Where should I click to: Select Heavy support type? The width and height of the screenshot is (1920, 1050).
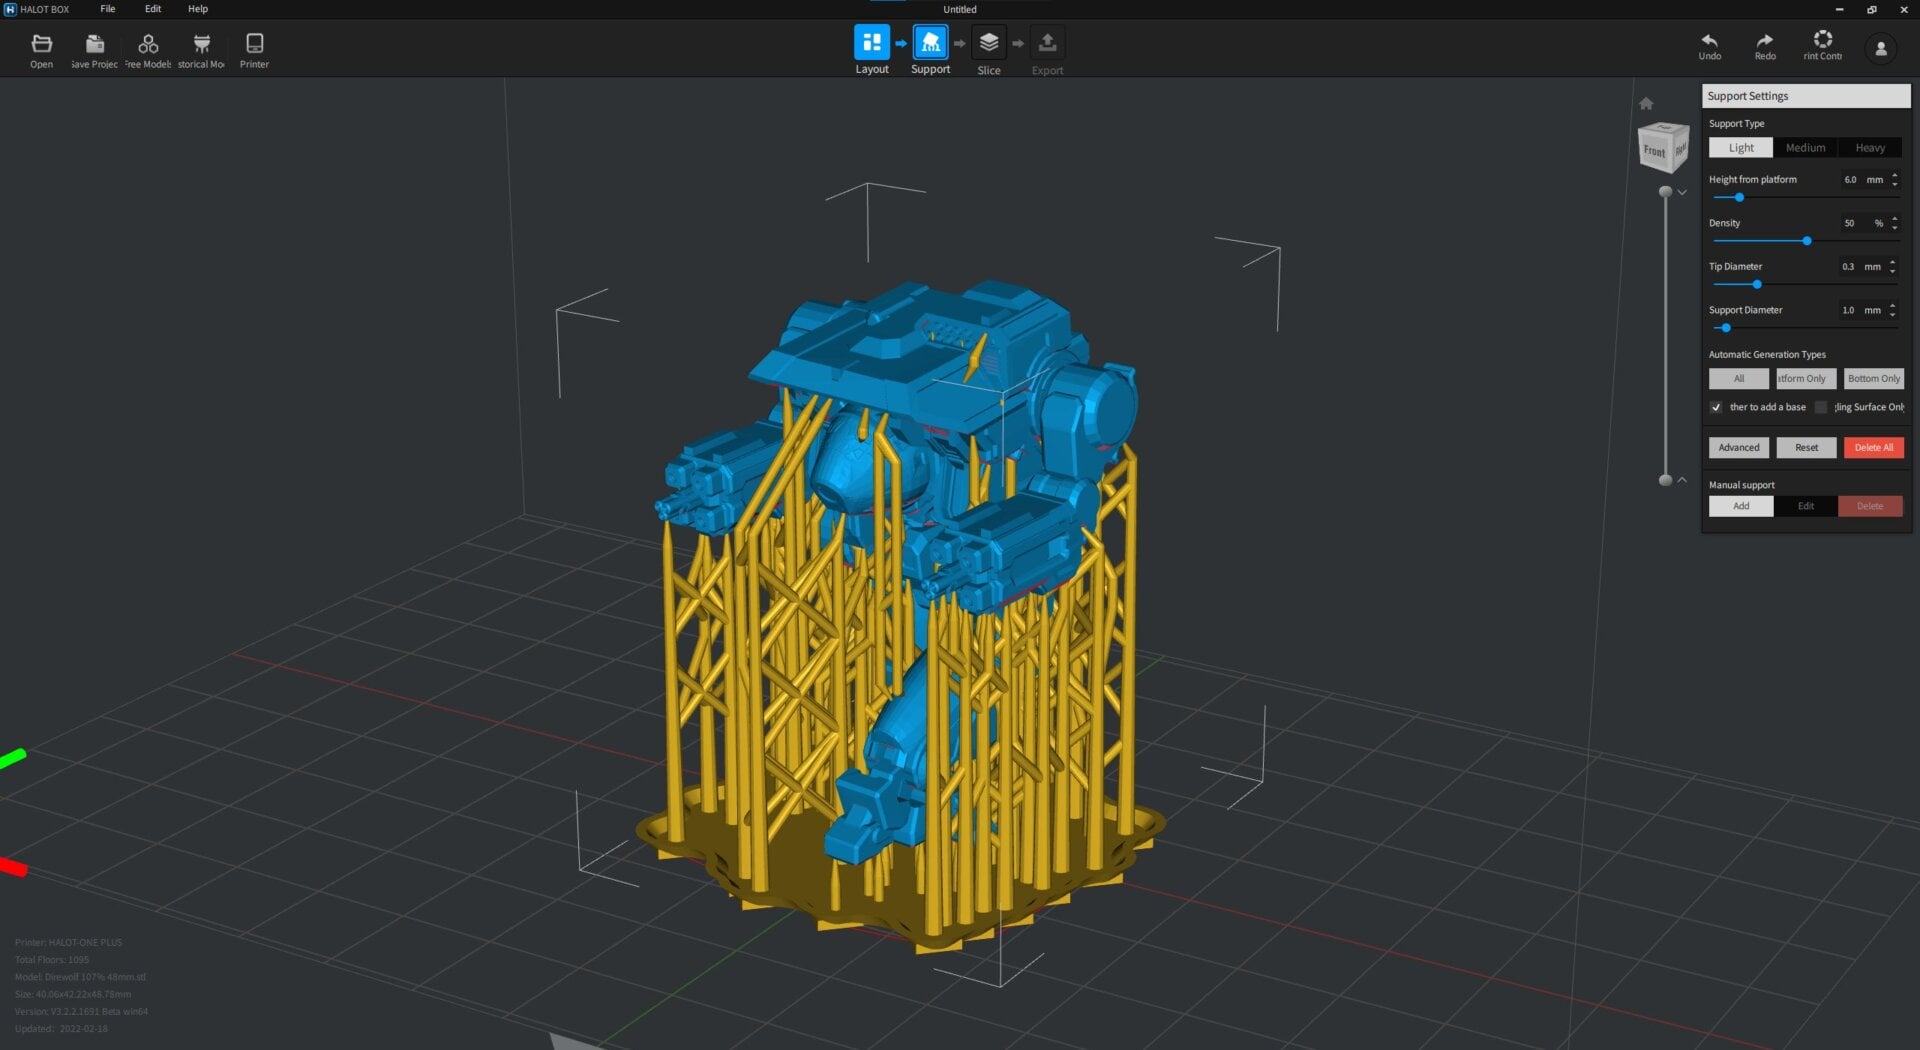[1870, 148]
